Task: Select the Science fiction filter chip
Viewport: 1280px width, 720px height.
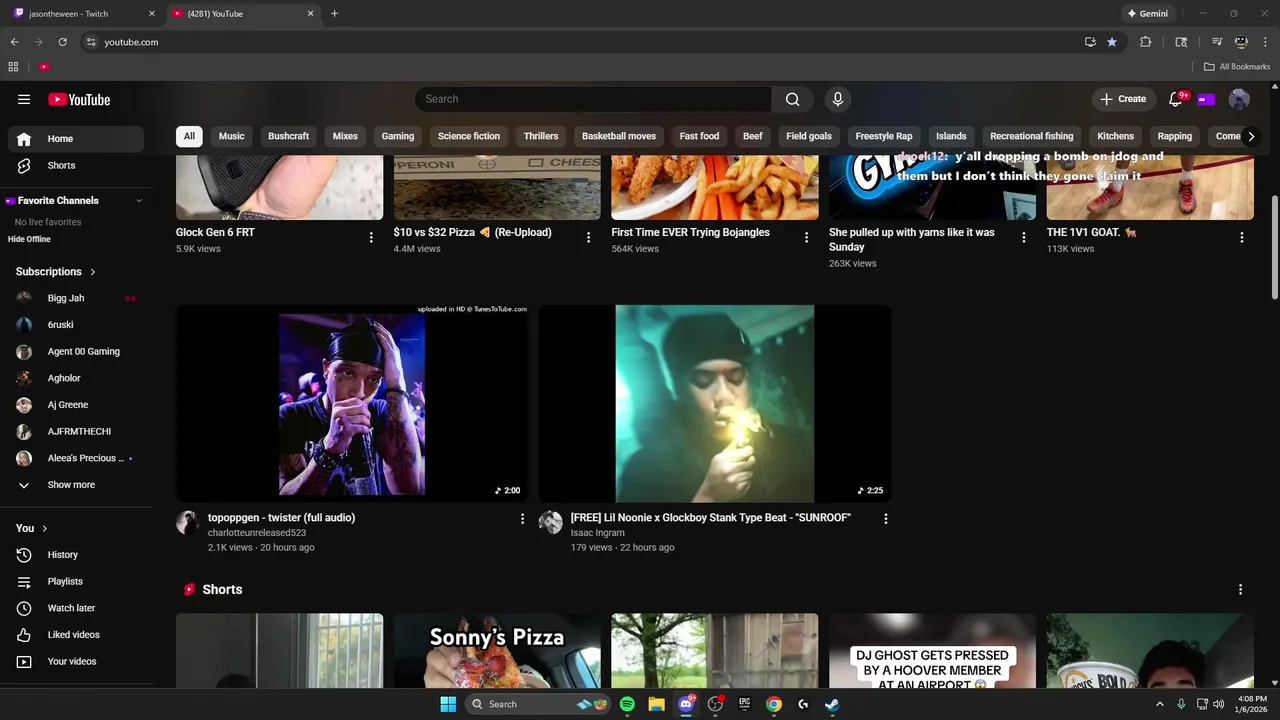Action: pyautogui.click(x=469, y=136)
